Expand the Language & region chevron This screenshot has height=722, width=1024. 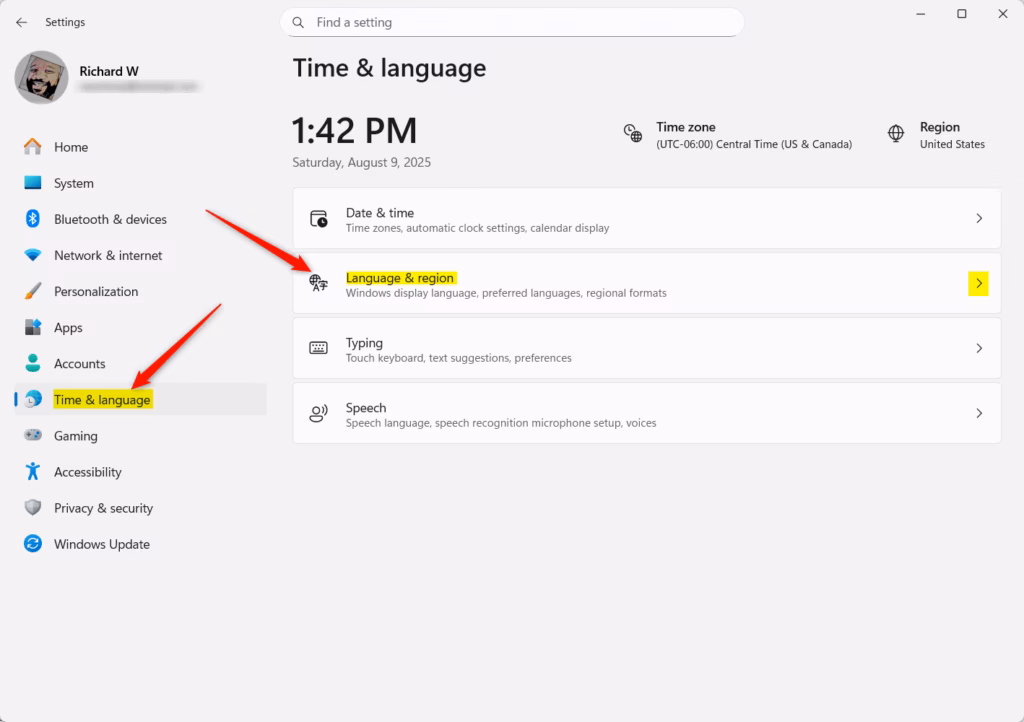pos(978,284)
